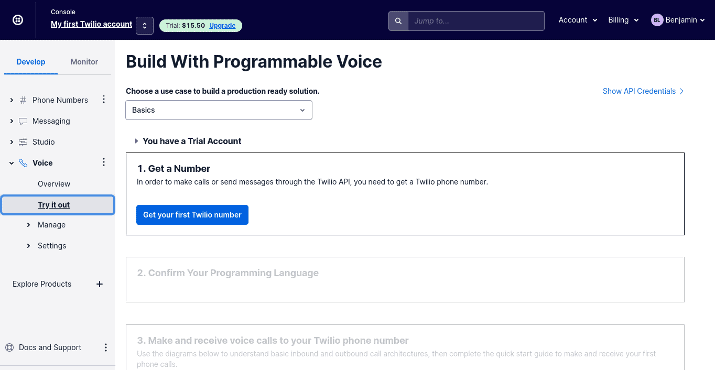Click Get your first Twilio number button
The width and height of the screenshot is (715, 370).
tap(192, 215)
